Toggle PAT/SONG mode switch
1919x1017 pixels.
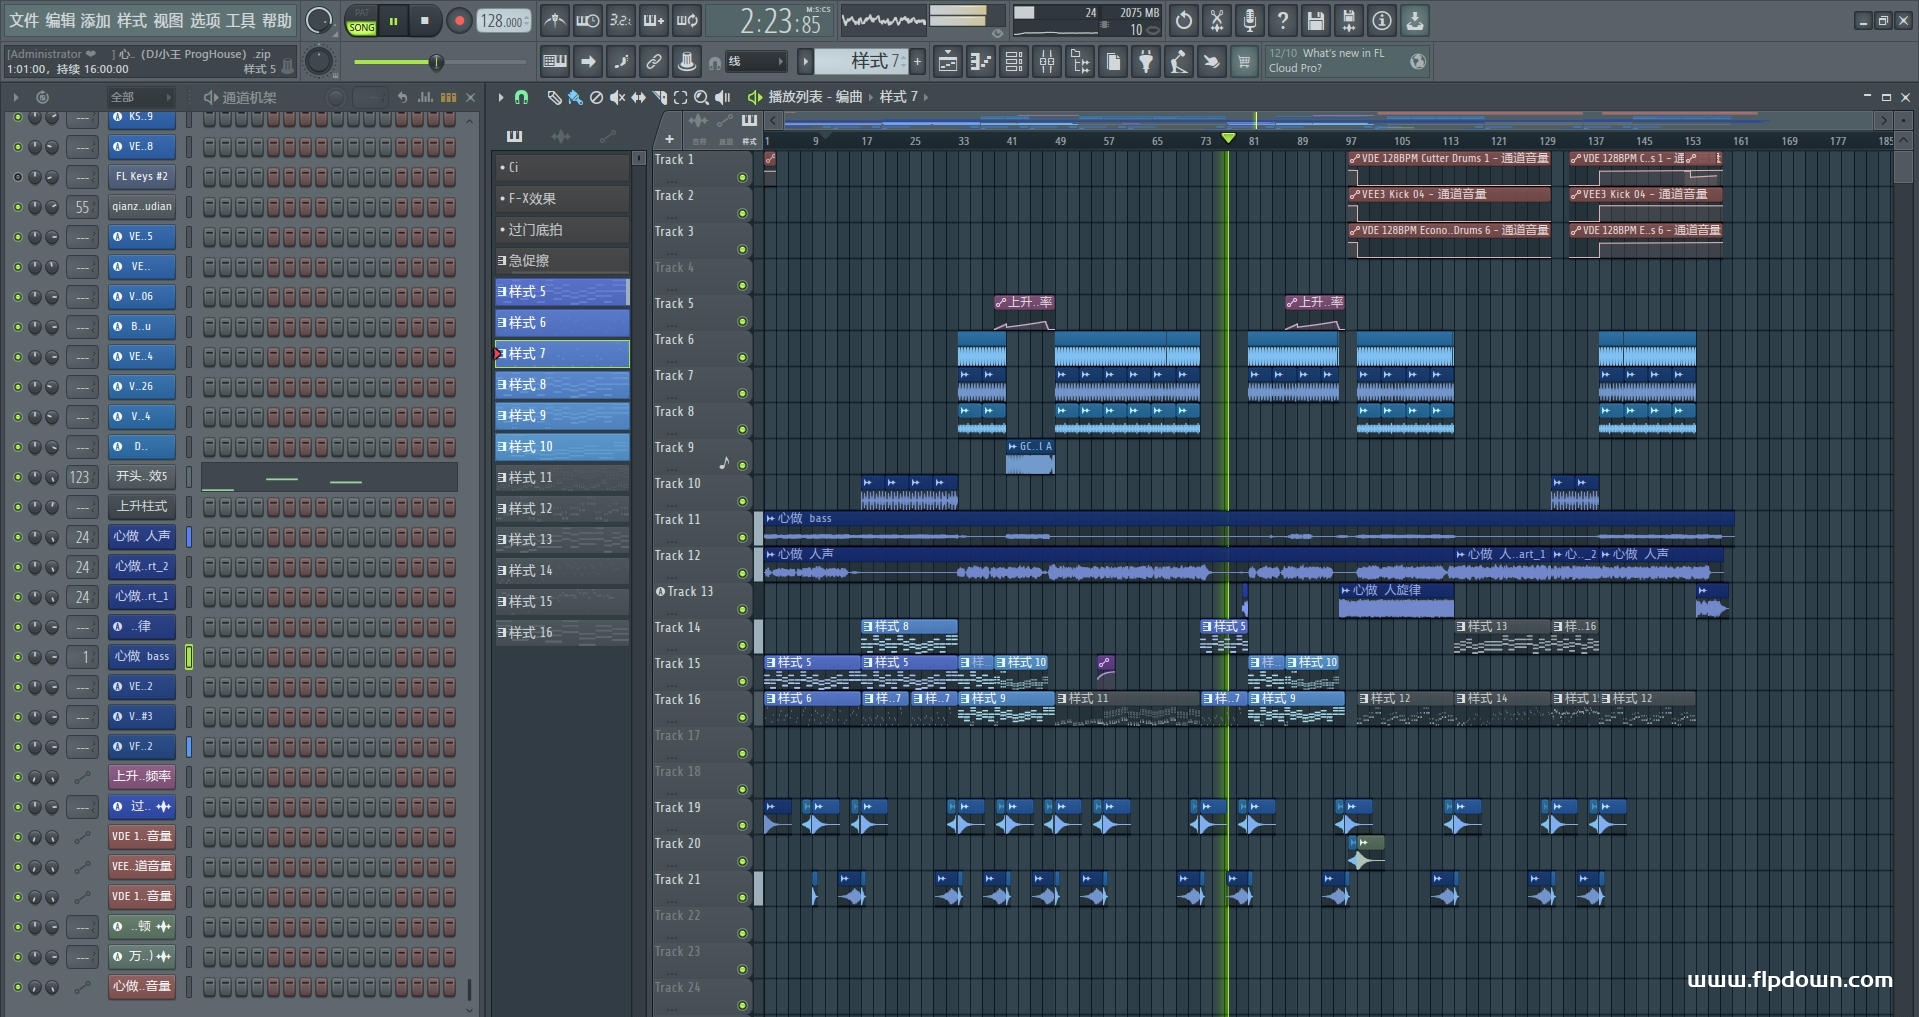pyautogui.click(x=361, y=21)
